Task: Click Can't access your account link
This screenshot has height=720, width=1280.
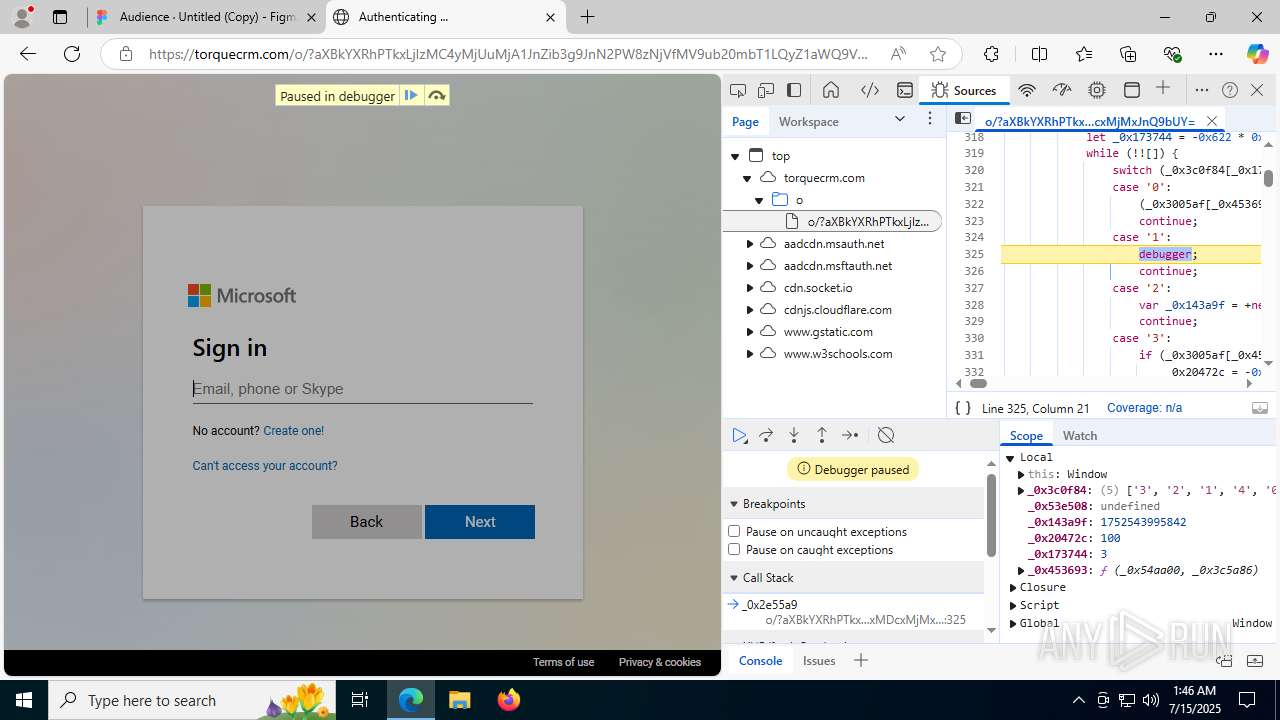Action: point(265,466)
